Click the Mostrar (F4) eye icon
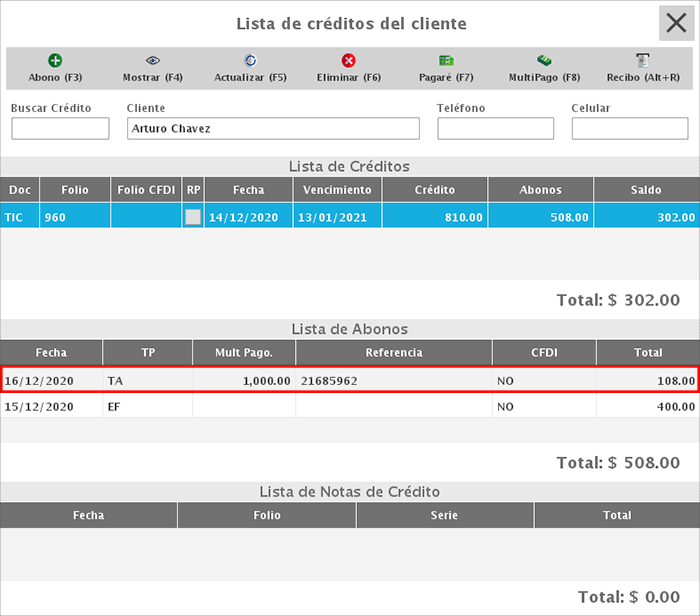 (152, 61)
